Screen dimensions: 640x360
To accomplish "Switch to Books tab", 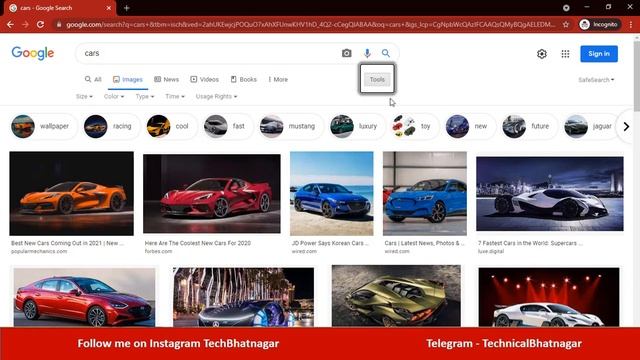I will (244, 79).
